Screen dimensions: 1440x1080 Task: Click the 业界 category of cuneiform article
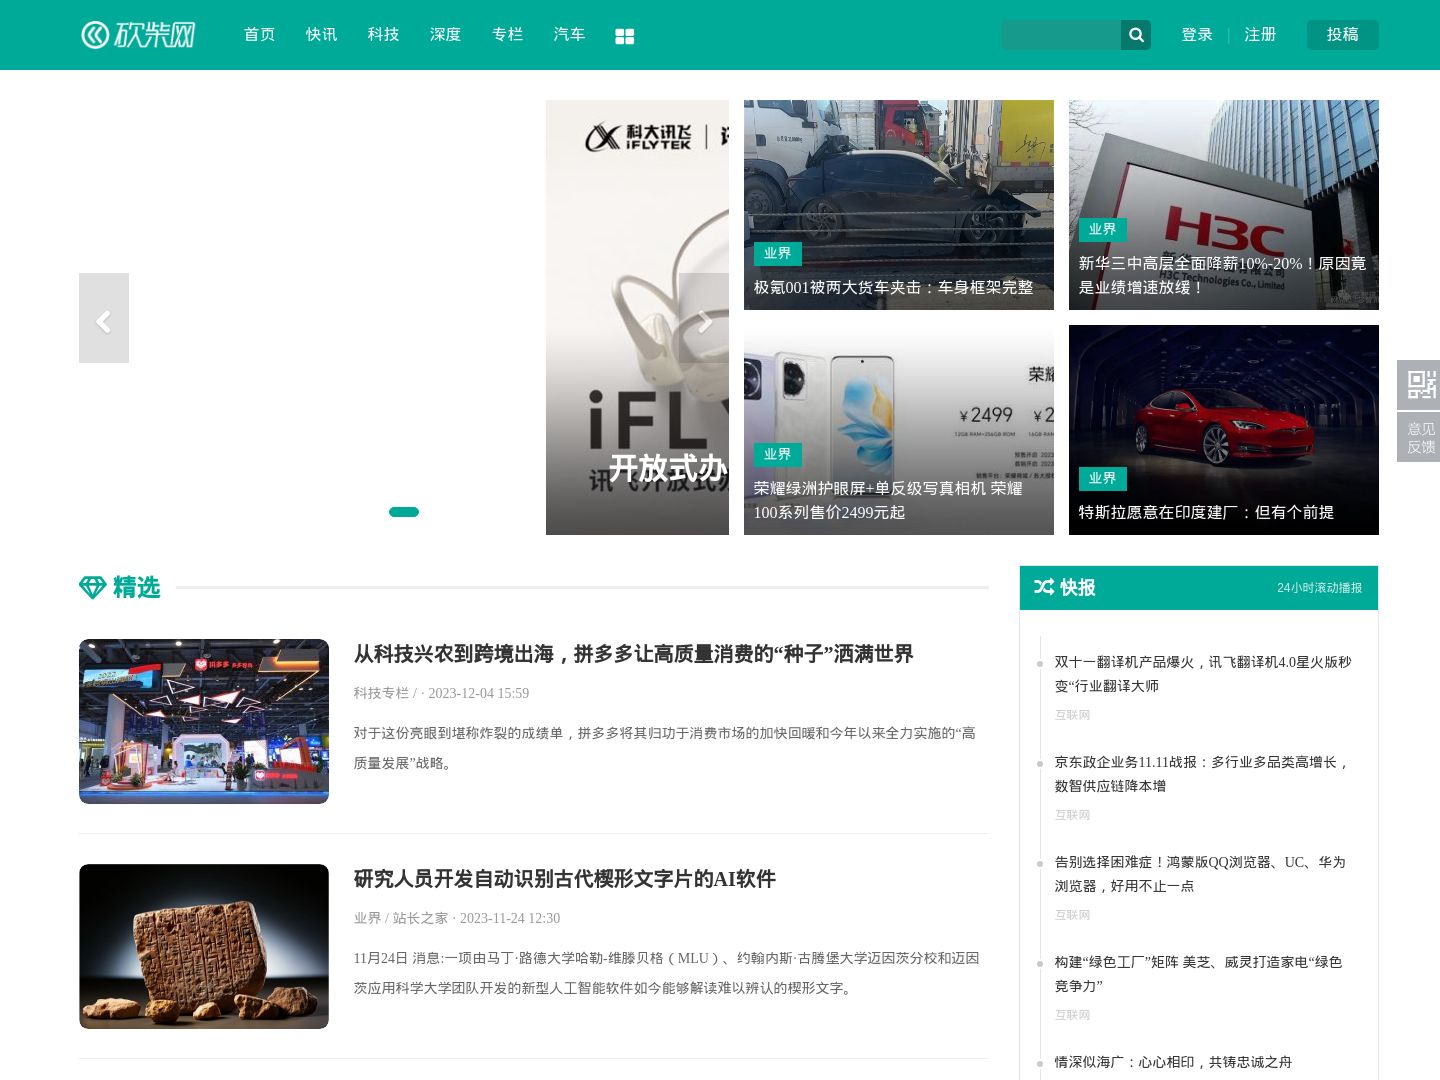point(367,918)
